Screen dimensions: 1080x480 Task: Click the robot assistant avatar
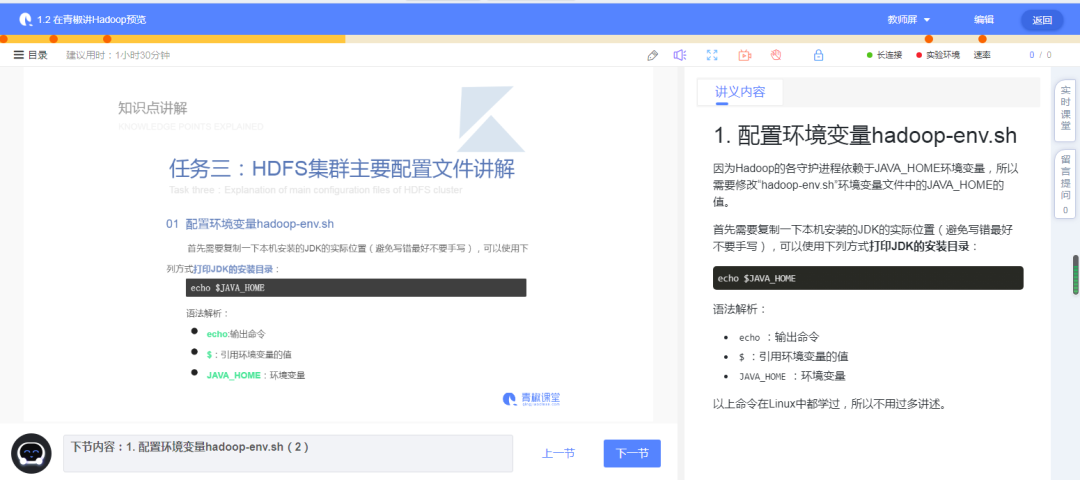coord(31,453)
